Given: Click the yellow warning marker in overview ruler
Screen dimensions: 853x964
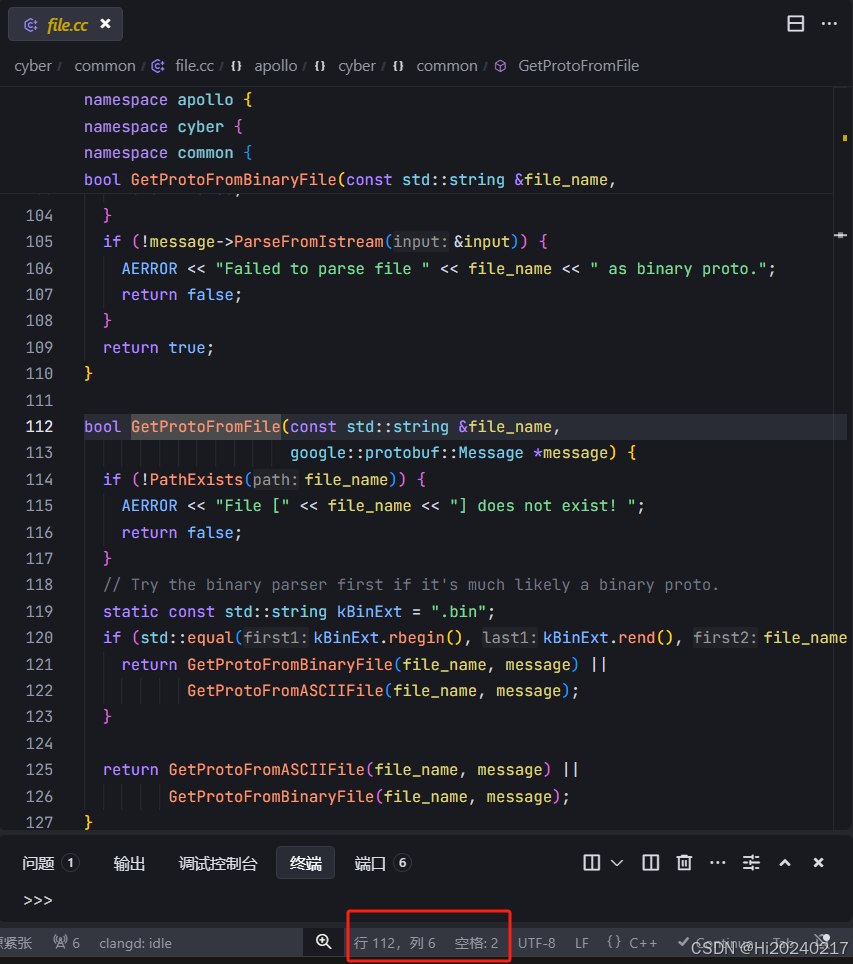Looking at the screenshot, I should click(844, 138).
